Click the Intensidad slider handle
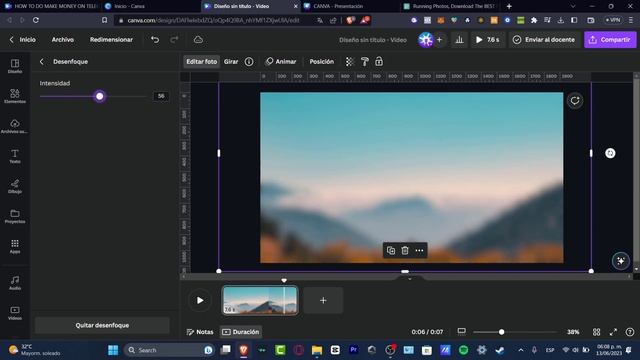 100,96
